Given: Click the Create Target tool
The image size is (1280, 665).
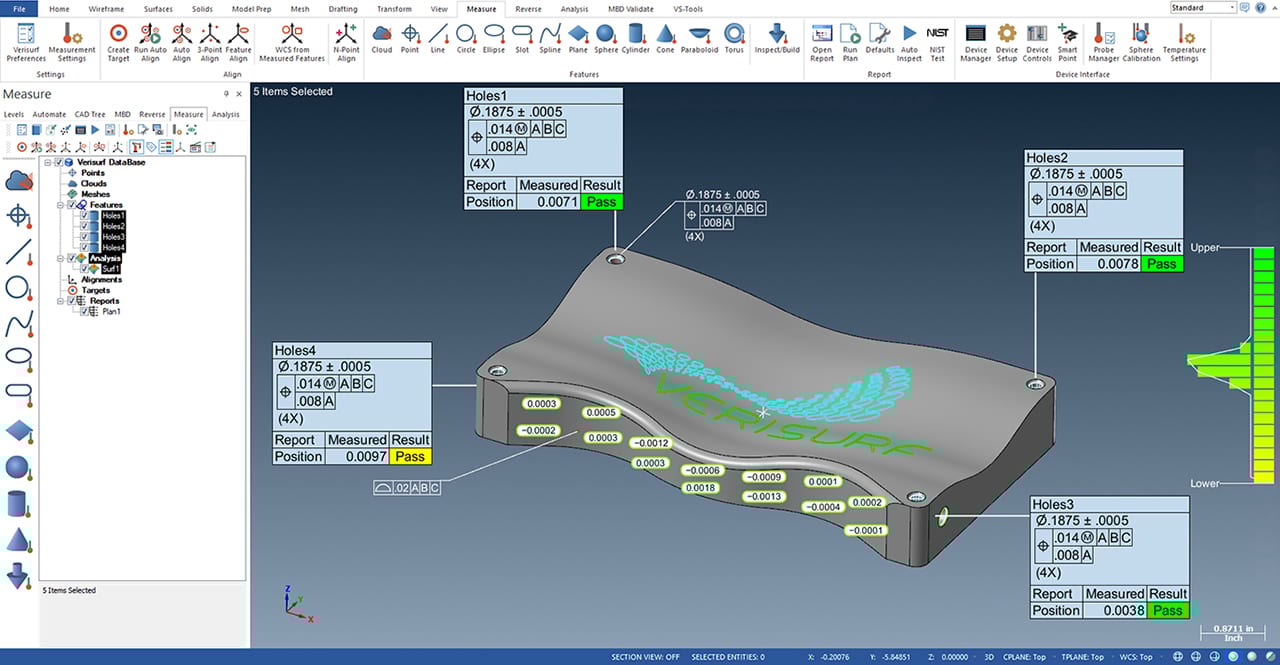Looking at the screenshot, I should 118,43.
